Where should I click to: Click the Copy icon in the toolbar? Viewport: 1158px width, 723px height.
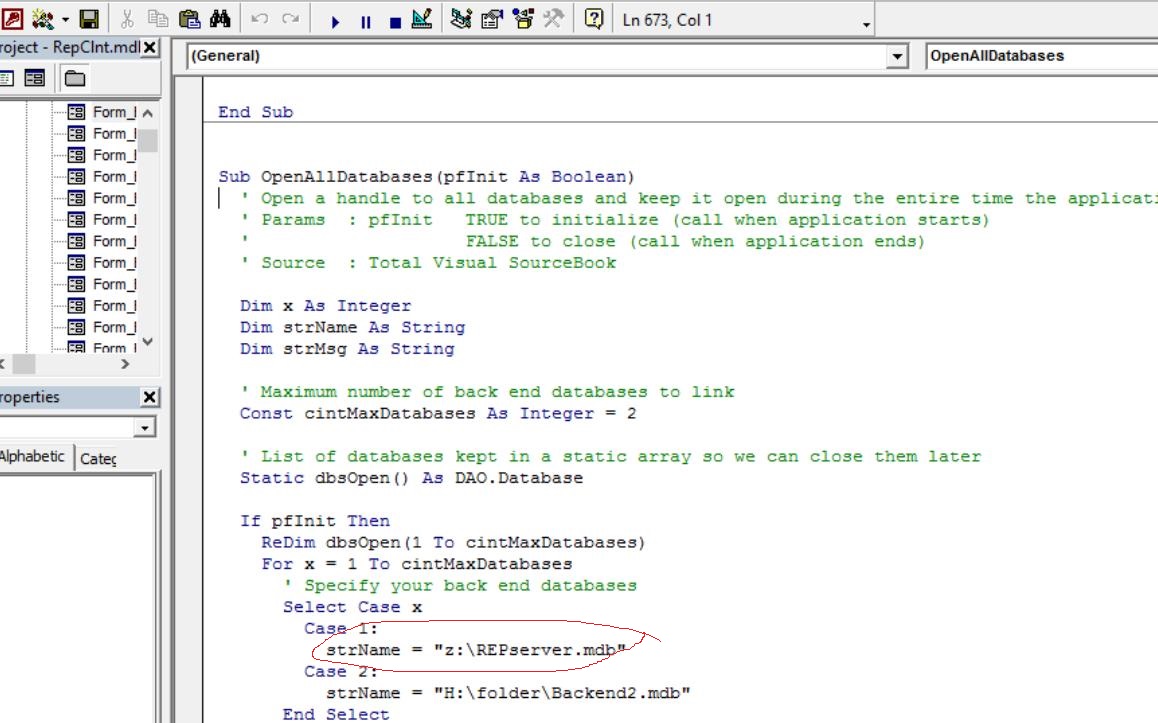(x=157, y=19)
